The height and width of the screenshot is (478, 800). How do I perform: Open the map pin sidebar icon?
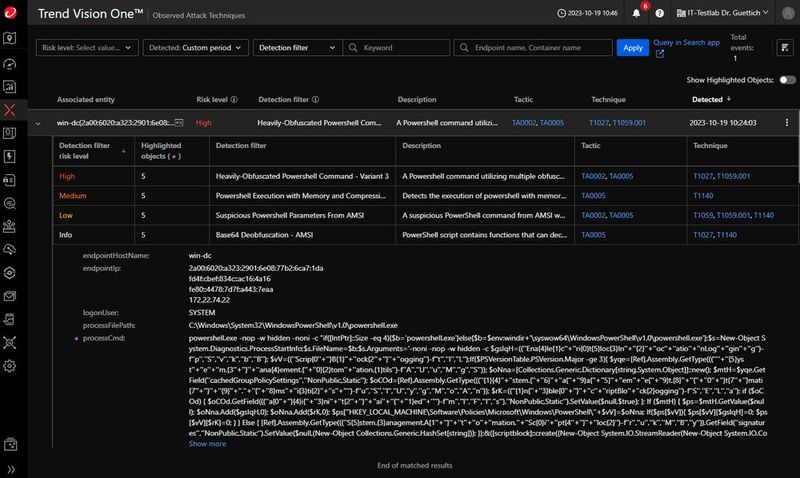[10, 38]
